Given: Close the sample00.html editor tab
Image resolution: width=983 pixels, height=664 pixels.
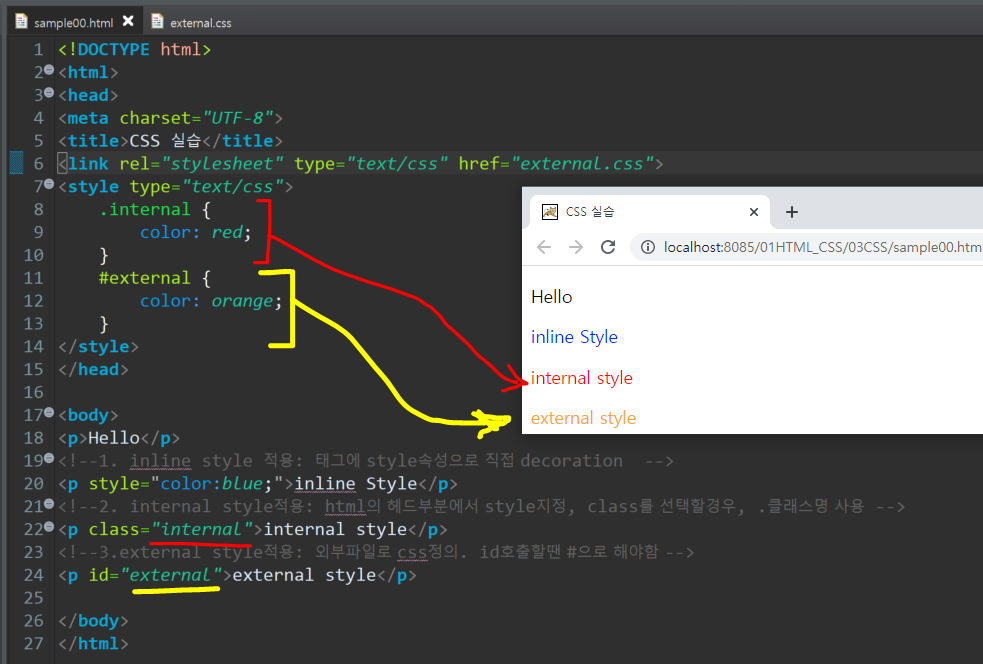Looking at the screenshot, I should [x=128, y=21].
